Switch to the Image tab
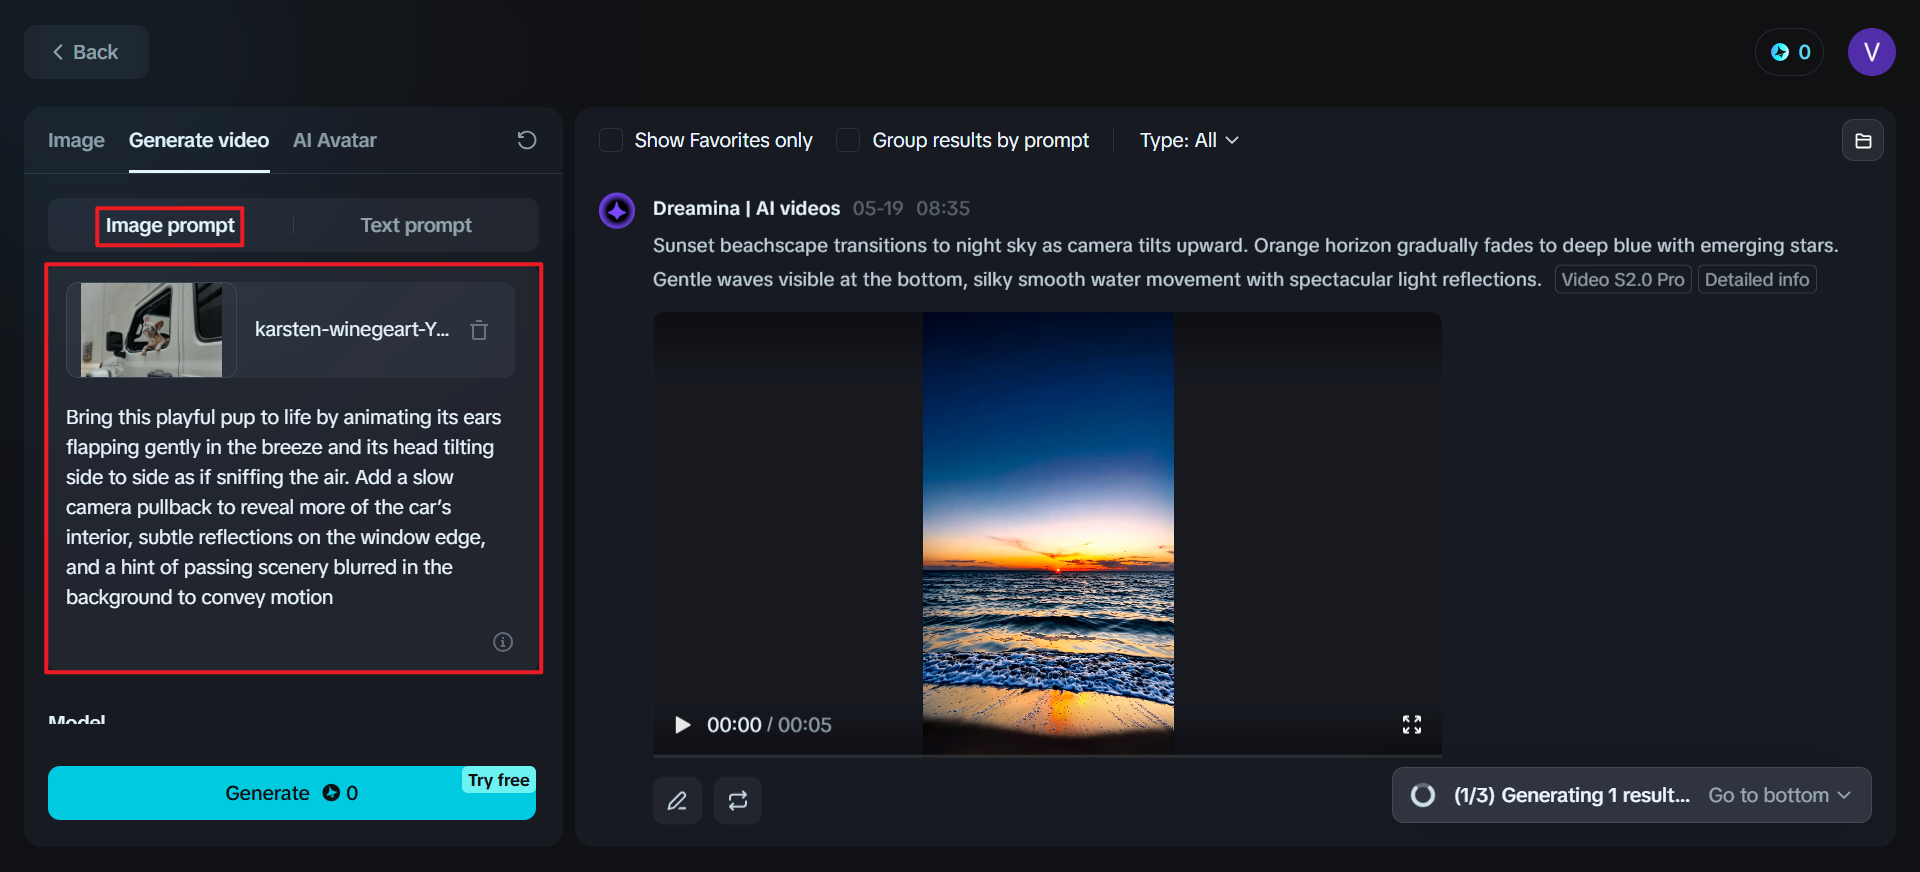This screenshot has width=1920, height=872. coord(76,140)
